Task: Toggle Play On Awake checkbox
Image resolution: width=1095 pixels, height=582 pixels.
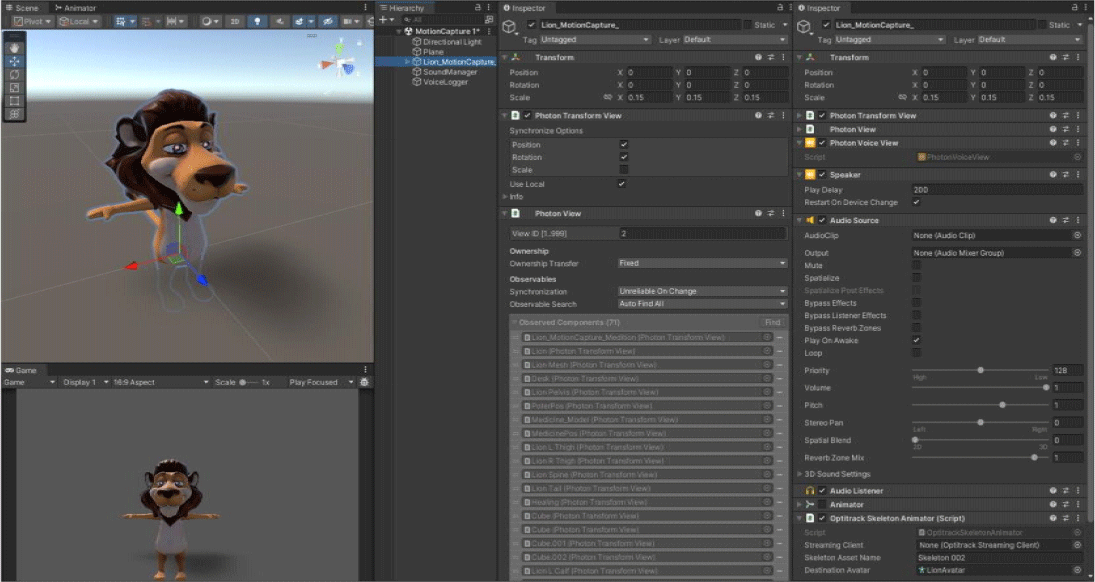Action: click(916, 340)
